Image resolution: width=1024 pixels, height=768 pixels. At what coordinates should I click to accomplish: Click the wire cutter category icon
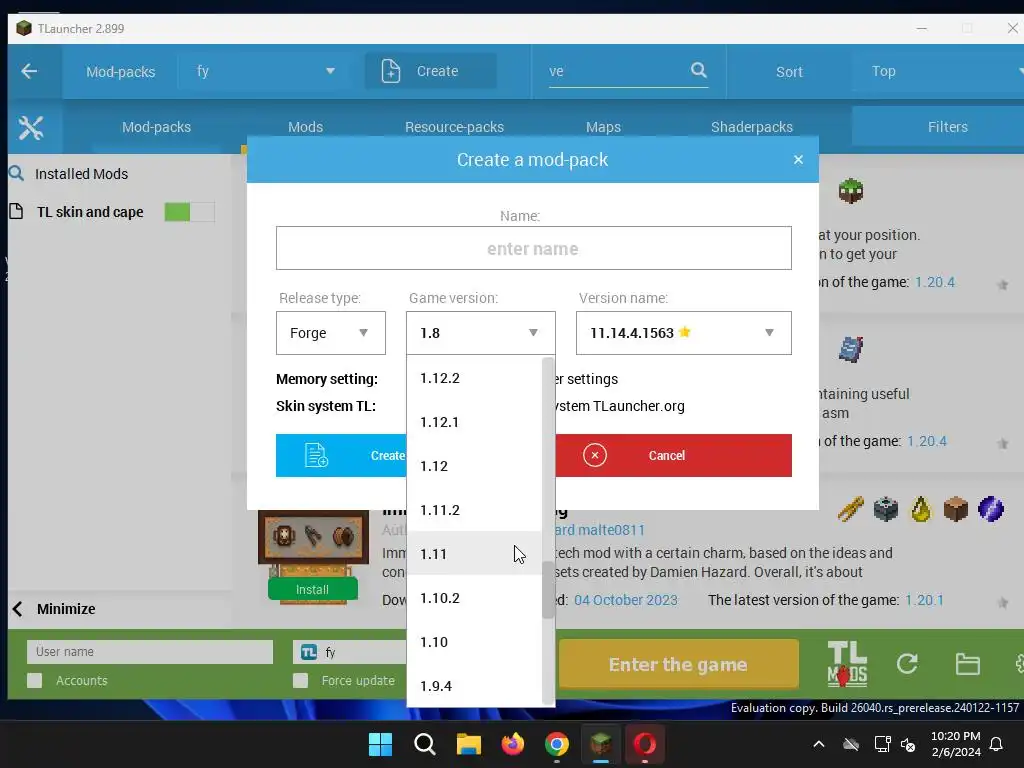850,509
